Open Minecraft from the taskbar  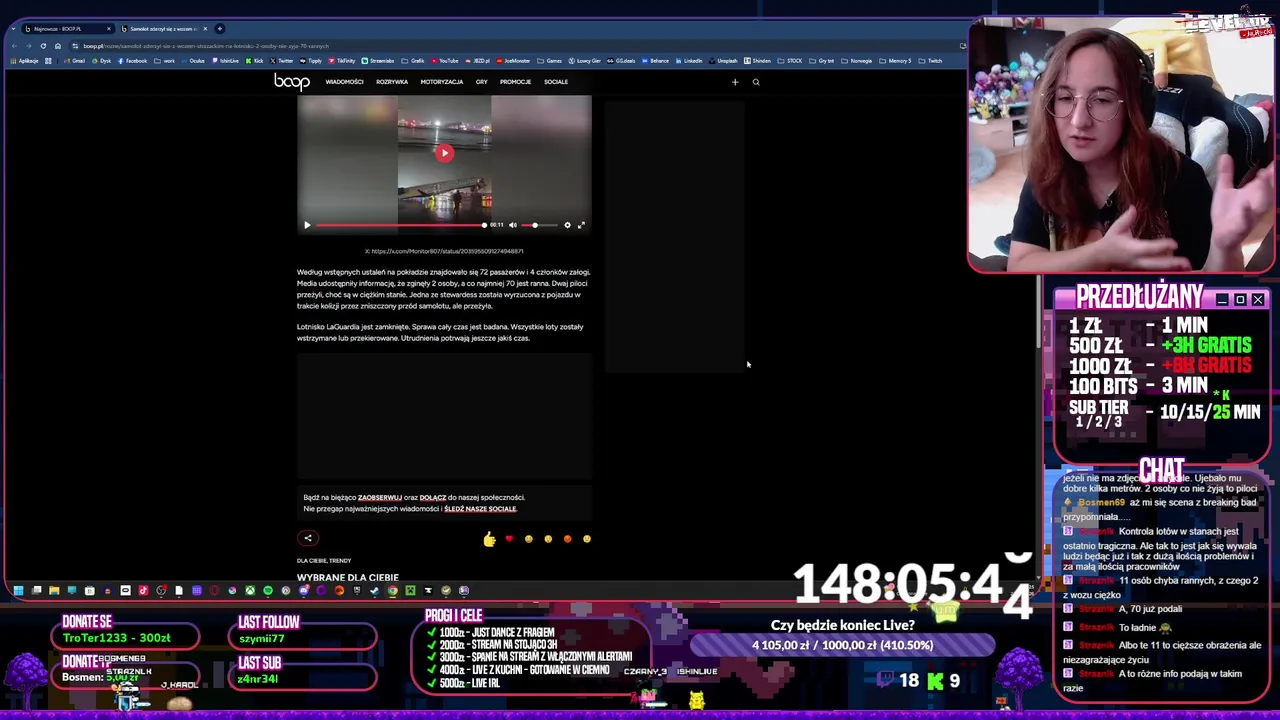click(x=410, y=591)
